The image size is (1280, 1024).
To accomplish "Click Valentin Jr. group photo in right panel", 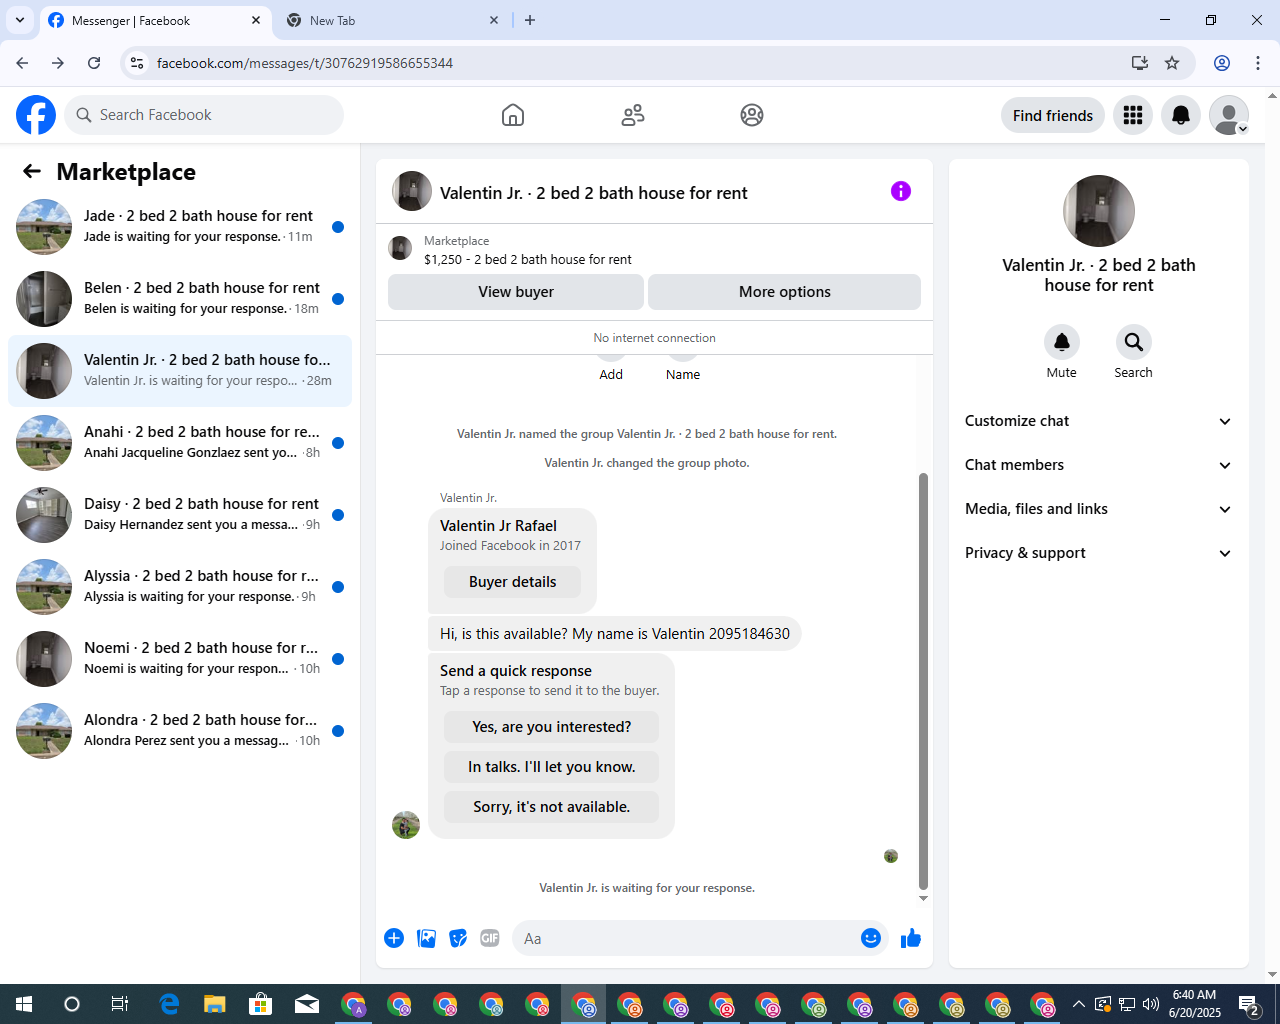I will [1099, 211].
